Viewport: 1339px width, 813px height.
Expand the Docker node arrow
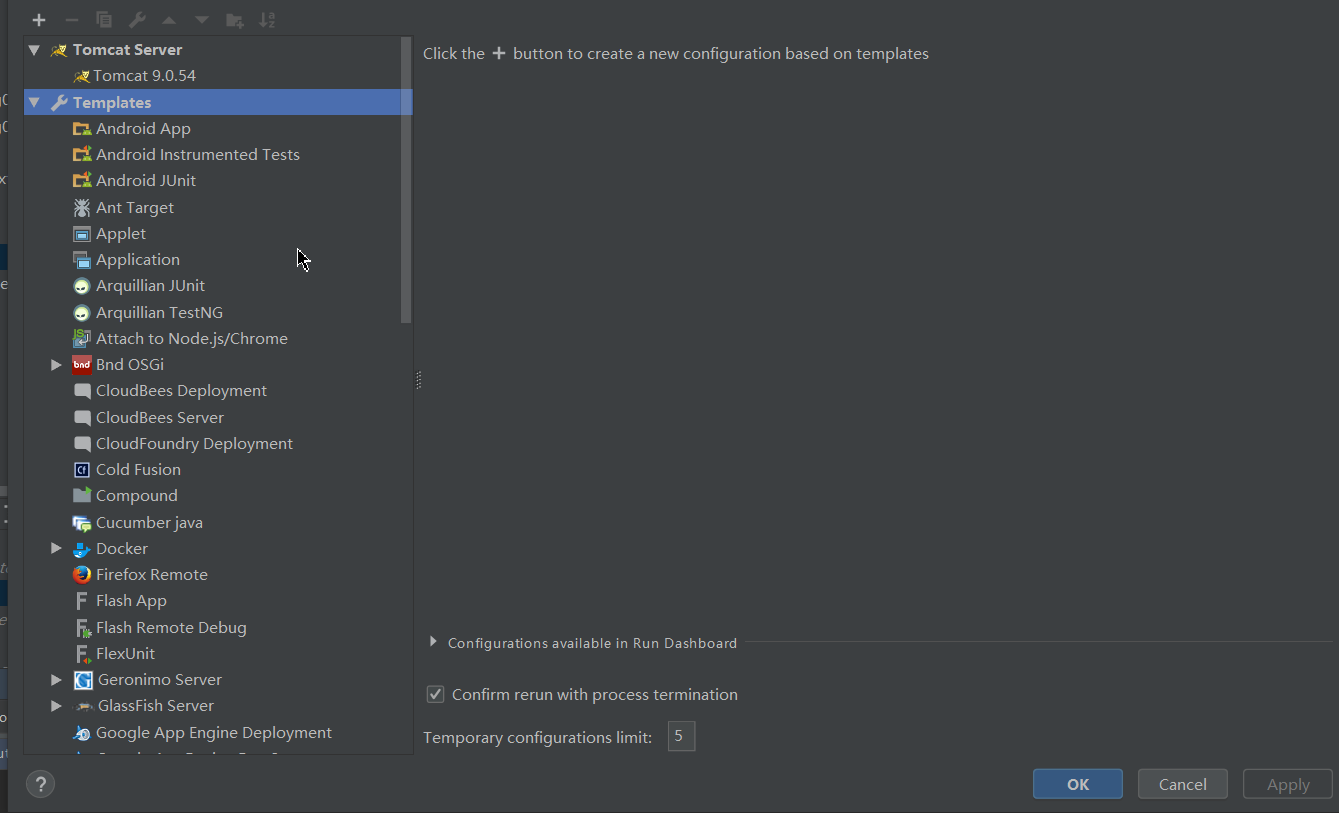[x=57, y=548]
